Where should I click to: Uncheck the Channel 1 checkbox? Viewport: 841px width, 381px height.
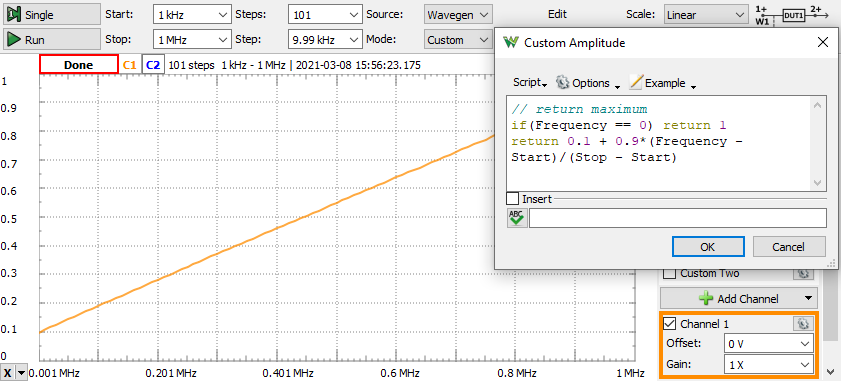click(670, 324)
